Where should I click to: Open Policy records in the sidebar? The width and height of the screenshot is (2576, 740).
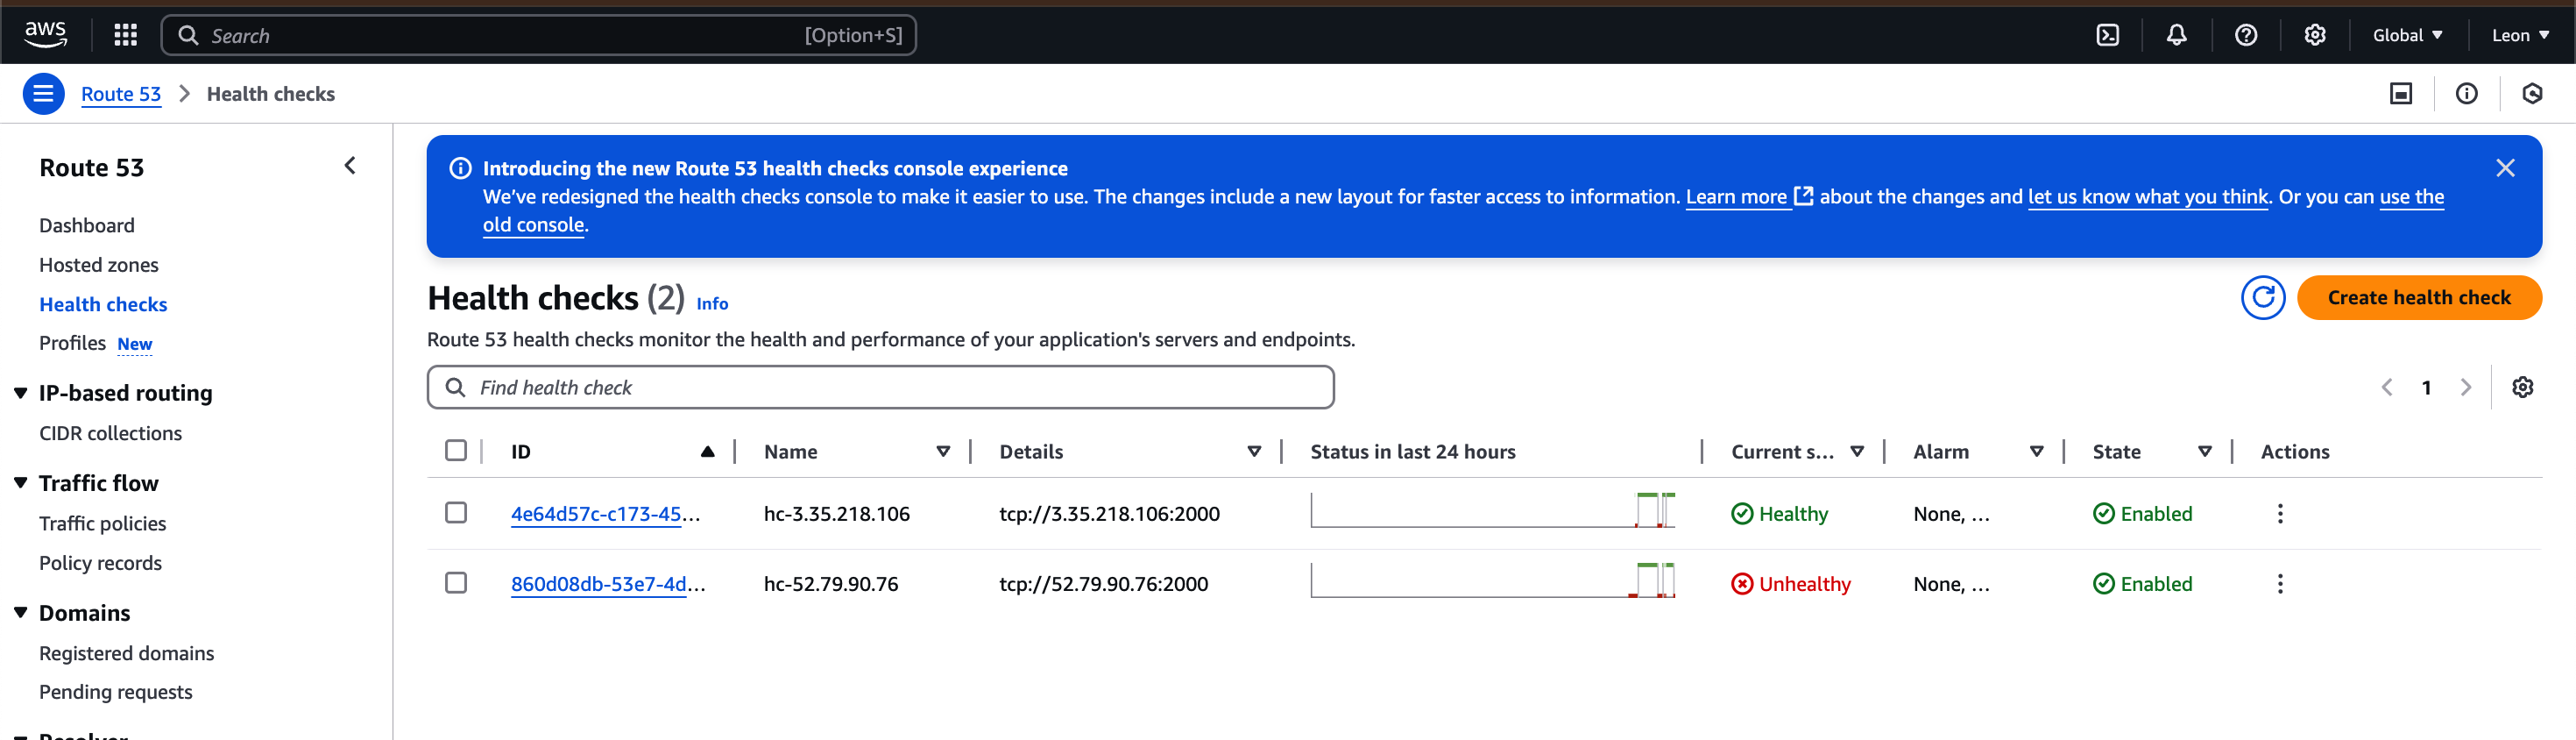tap(100, 563)
